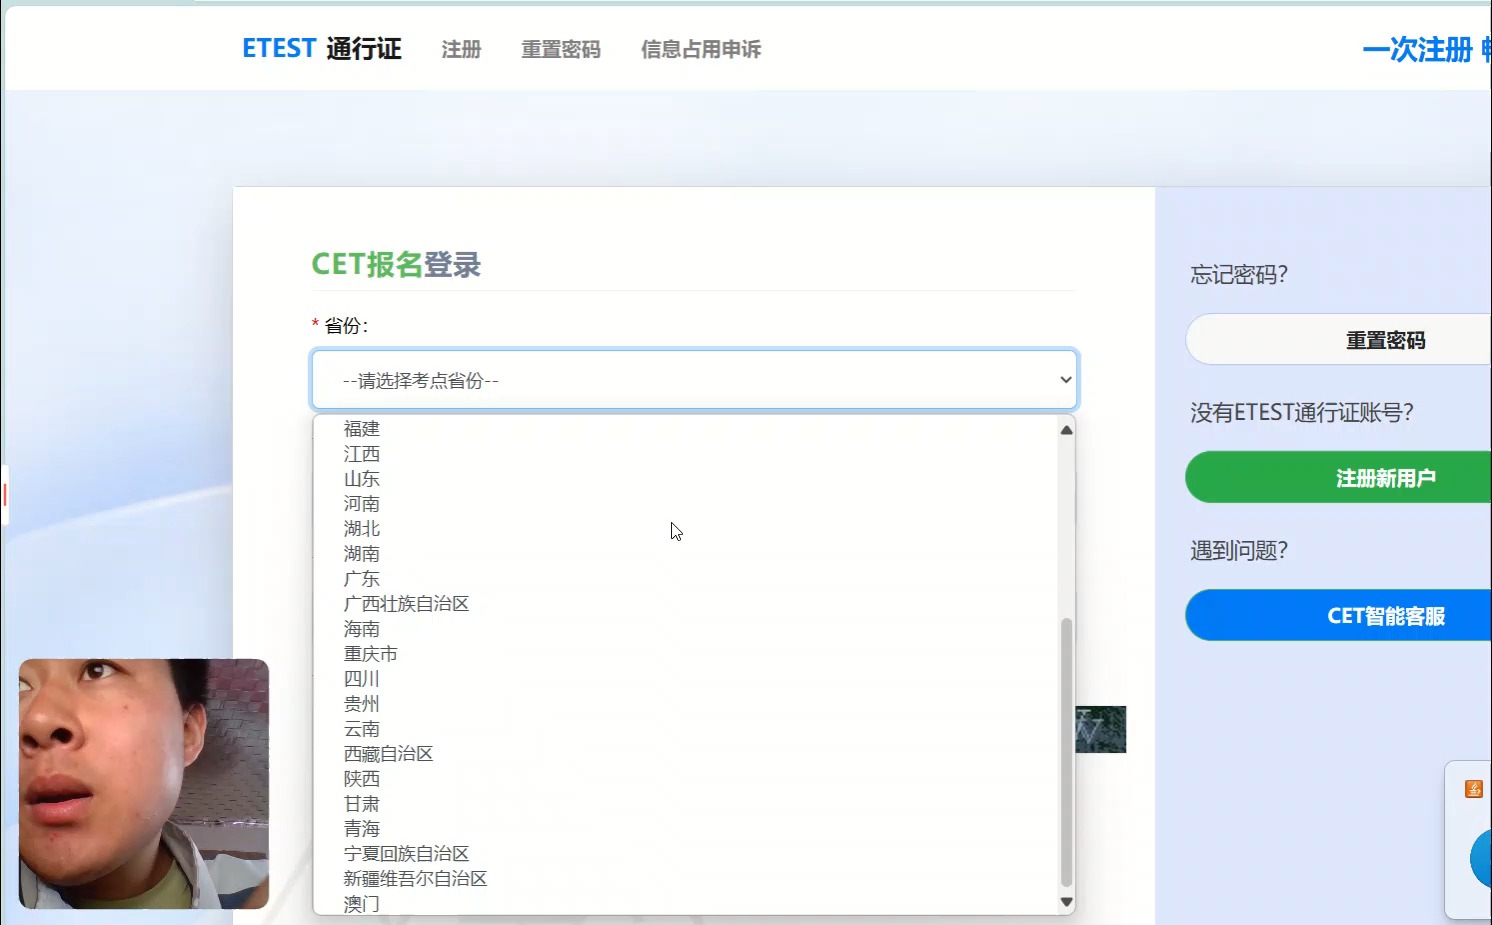Click the webcam overlay thumbnail

[x=144, y=784]
